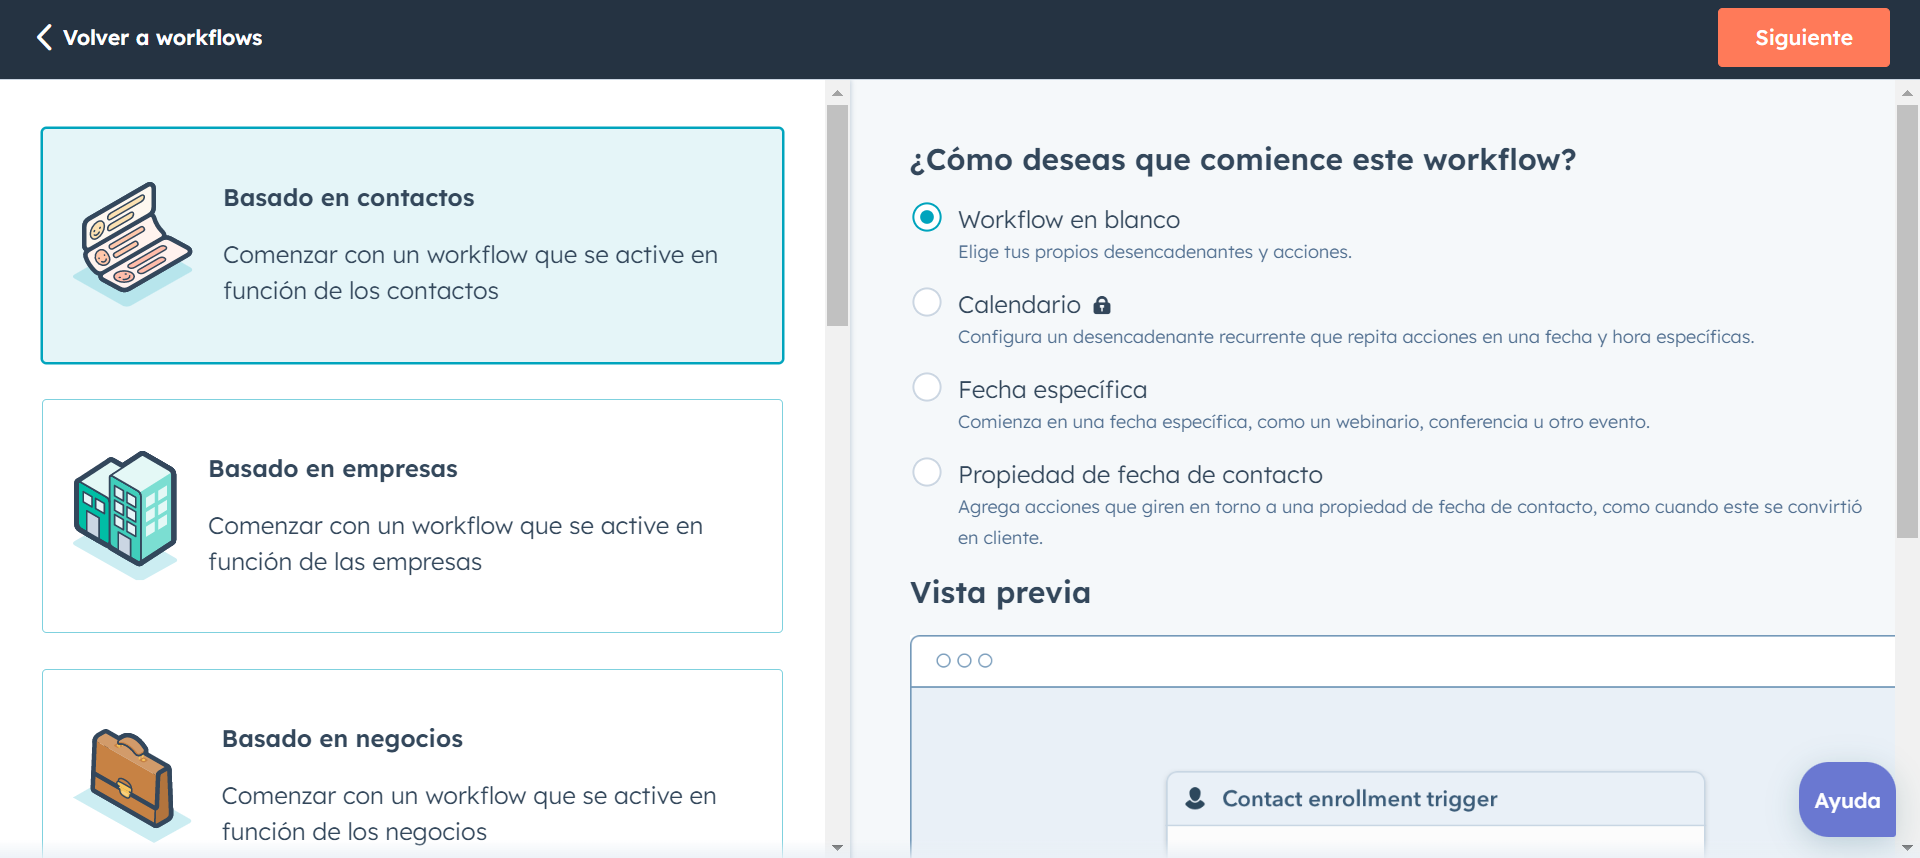Image resolution: width=1920 pixels, height=858 pixels.
Task: Click the company buildings illustration icon
Action: [127, 513]
